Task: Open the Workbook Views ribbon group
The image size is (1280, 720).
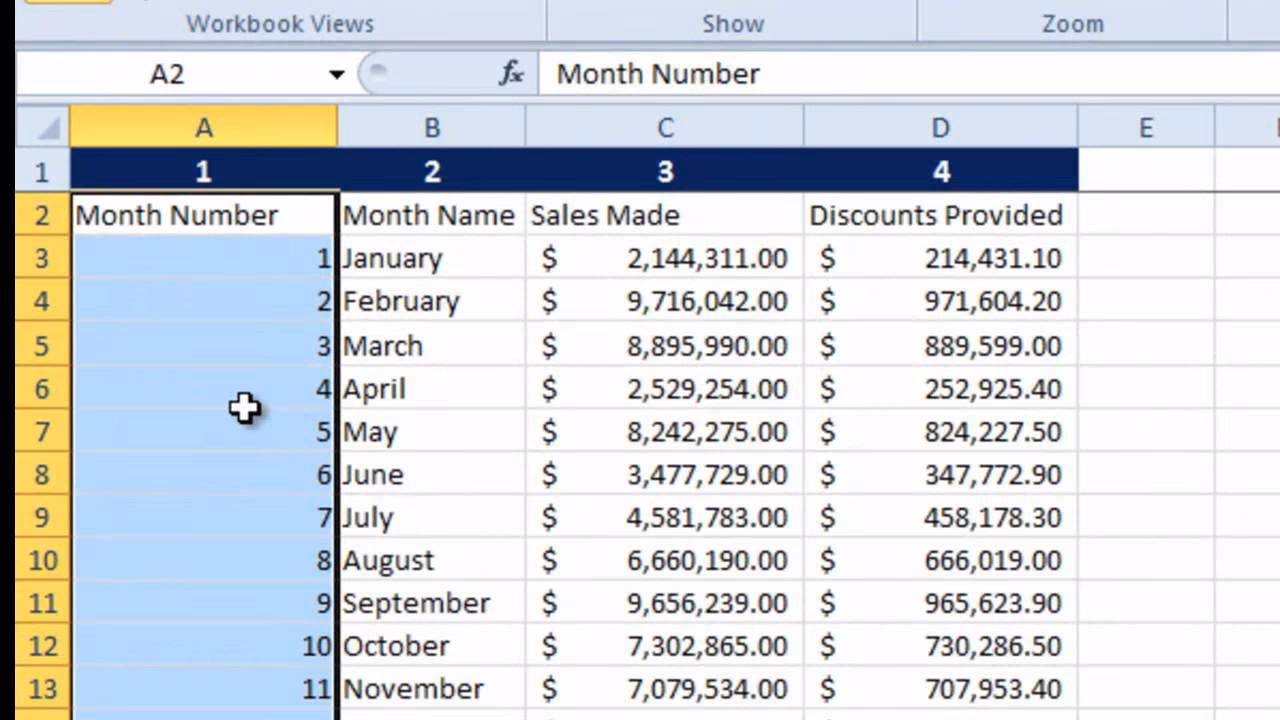Action: tap(278, 23)
